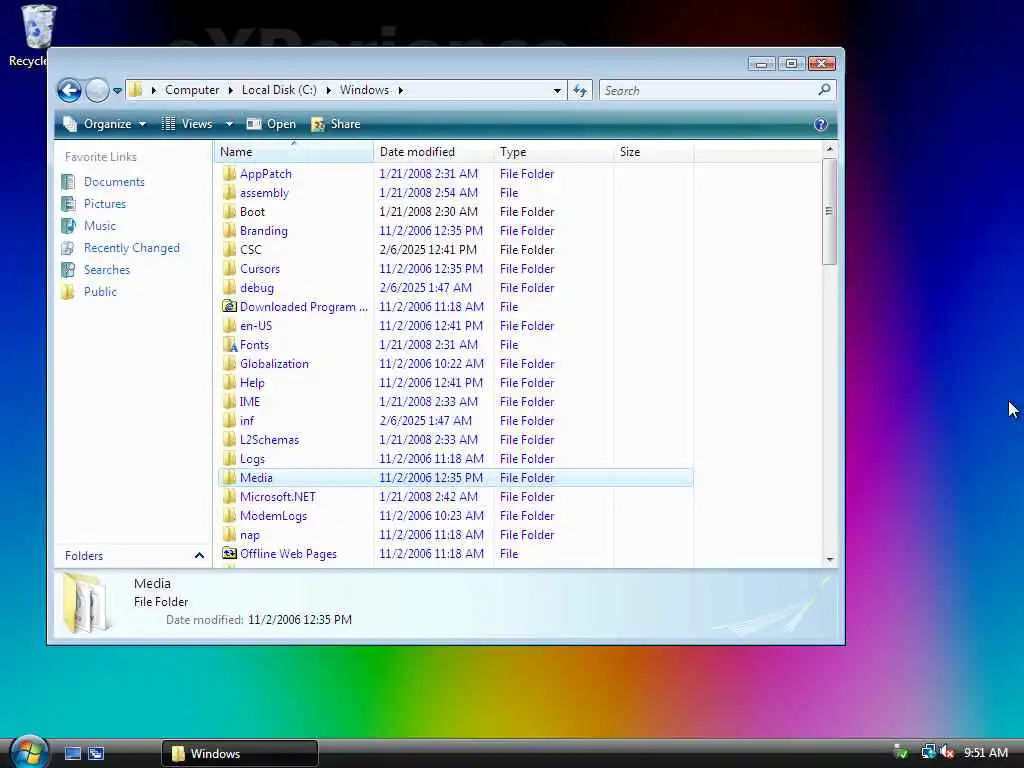Screen dimensions: 1024x768
Task: Open the Organize menu
Action: click(x=104, y=124)
